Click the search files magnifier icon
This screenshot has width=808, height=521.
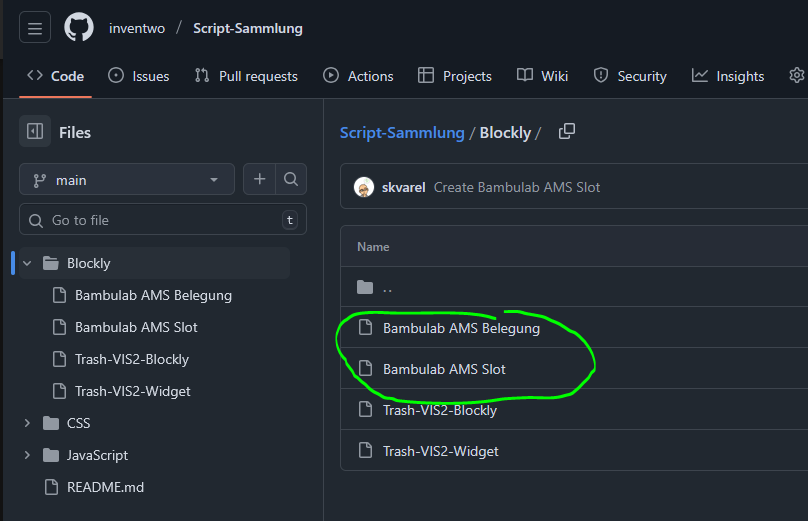(x=290, y=179)
